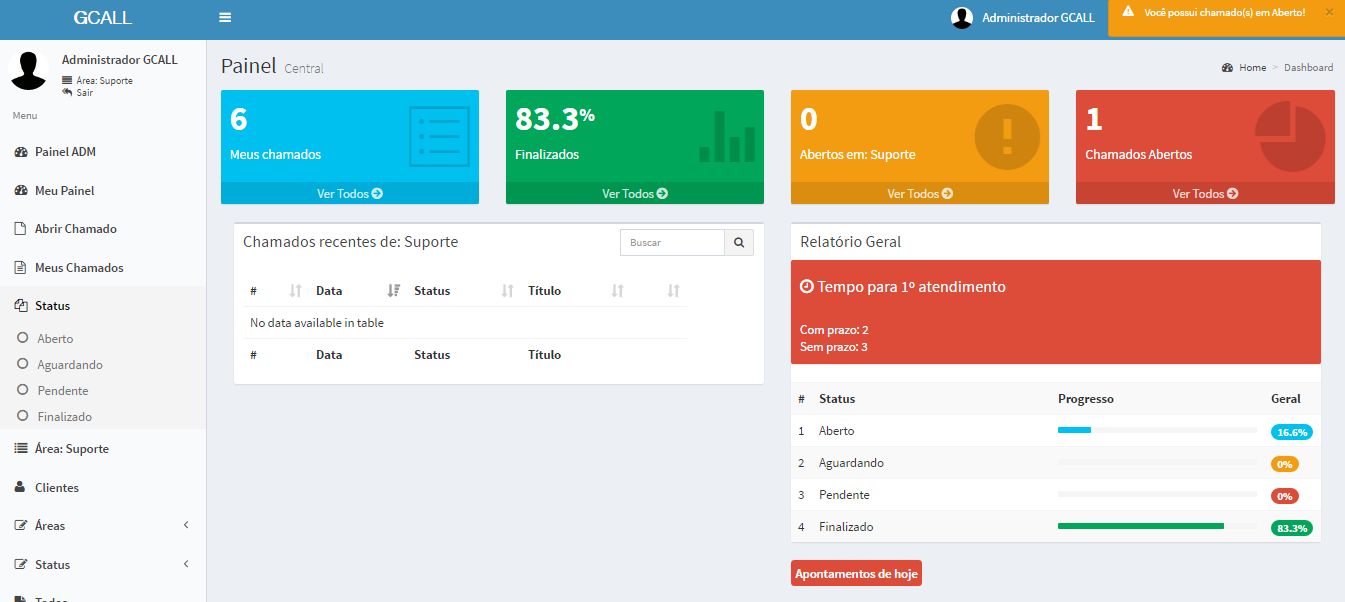This screenshot has width=1345, height=602.
Task: Click the Home dashboard breadcrumb icon
Action: pos(1227,68)
